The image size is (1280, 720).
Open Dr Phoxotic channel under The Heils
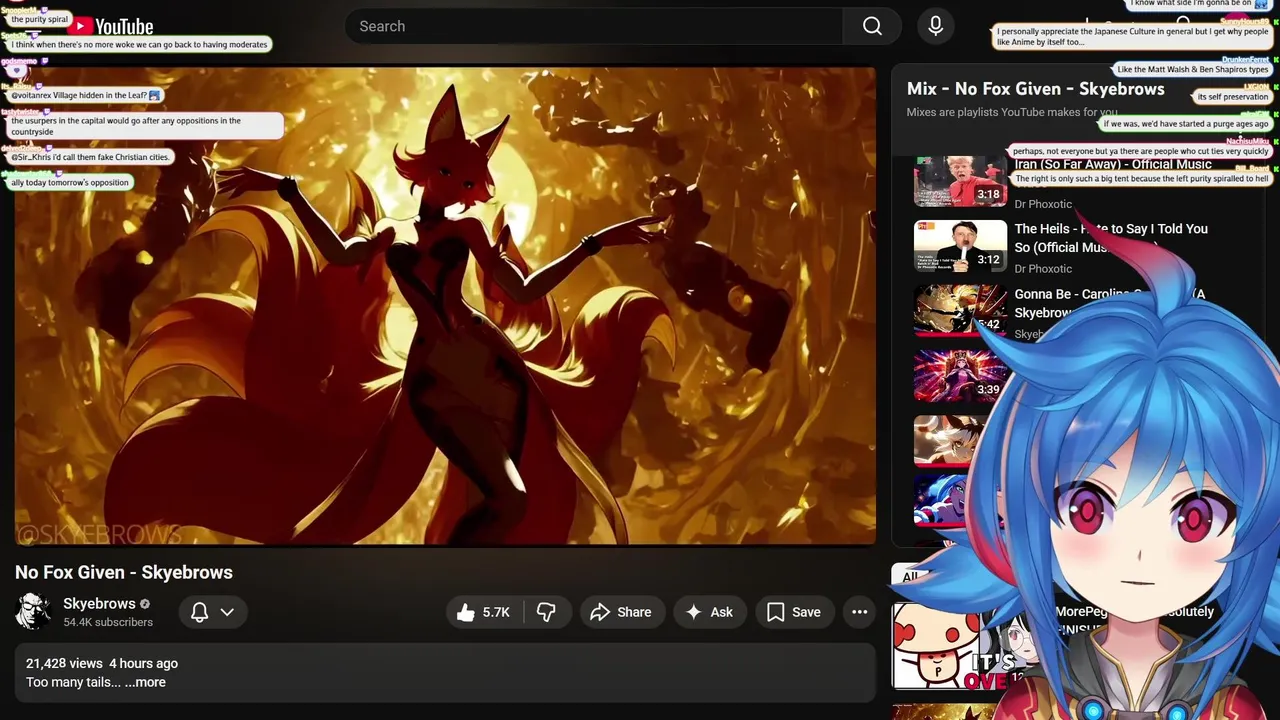click(x=1043, y=268)
